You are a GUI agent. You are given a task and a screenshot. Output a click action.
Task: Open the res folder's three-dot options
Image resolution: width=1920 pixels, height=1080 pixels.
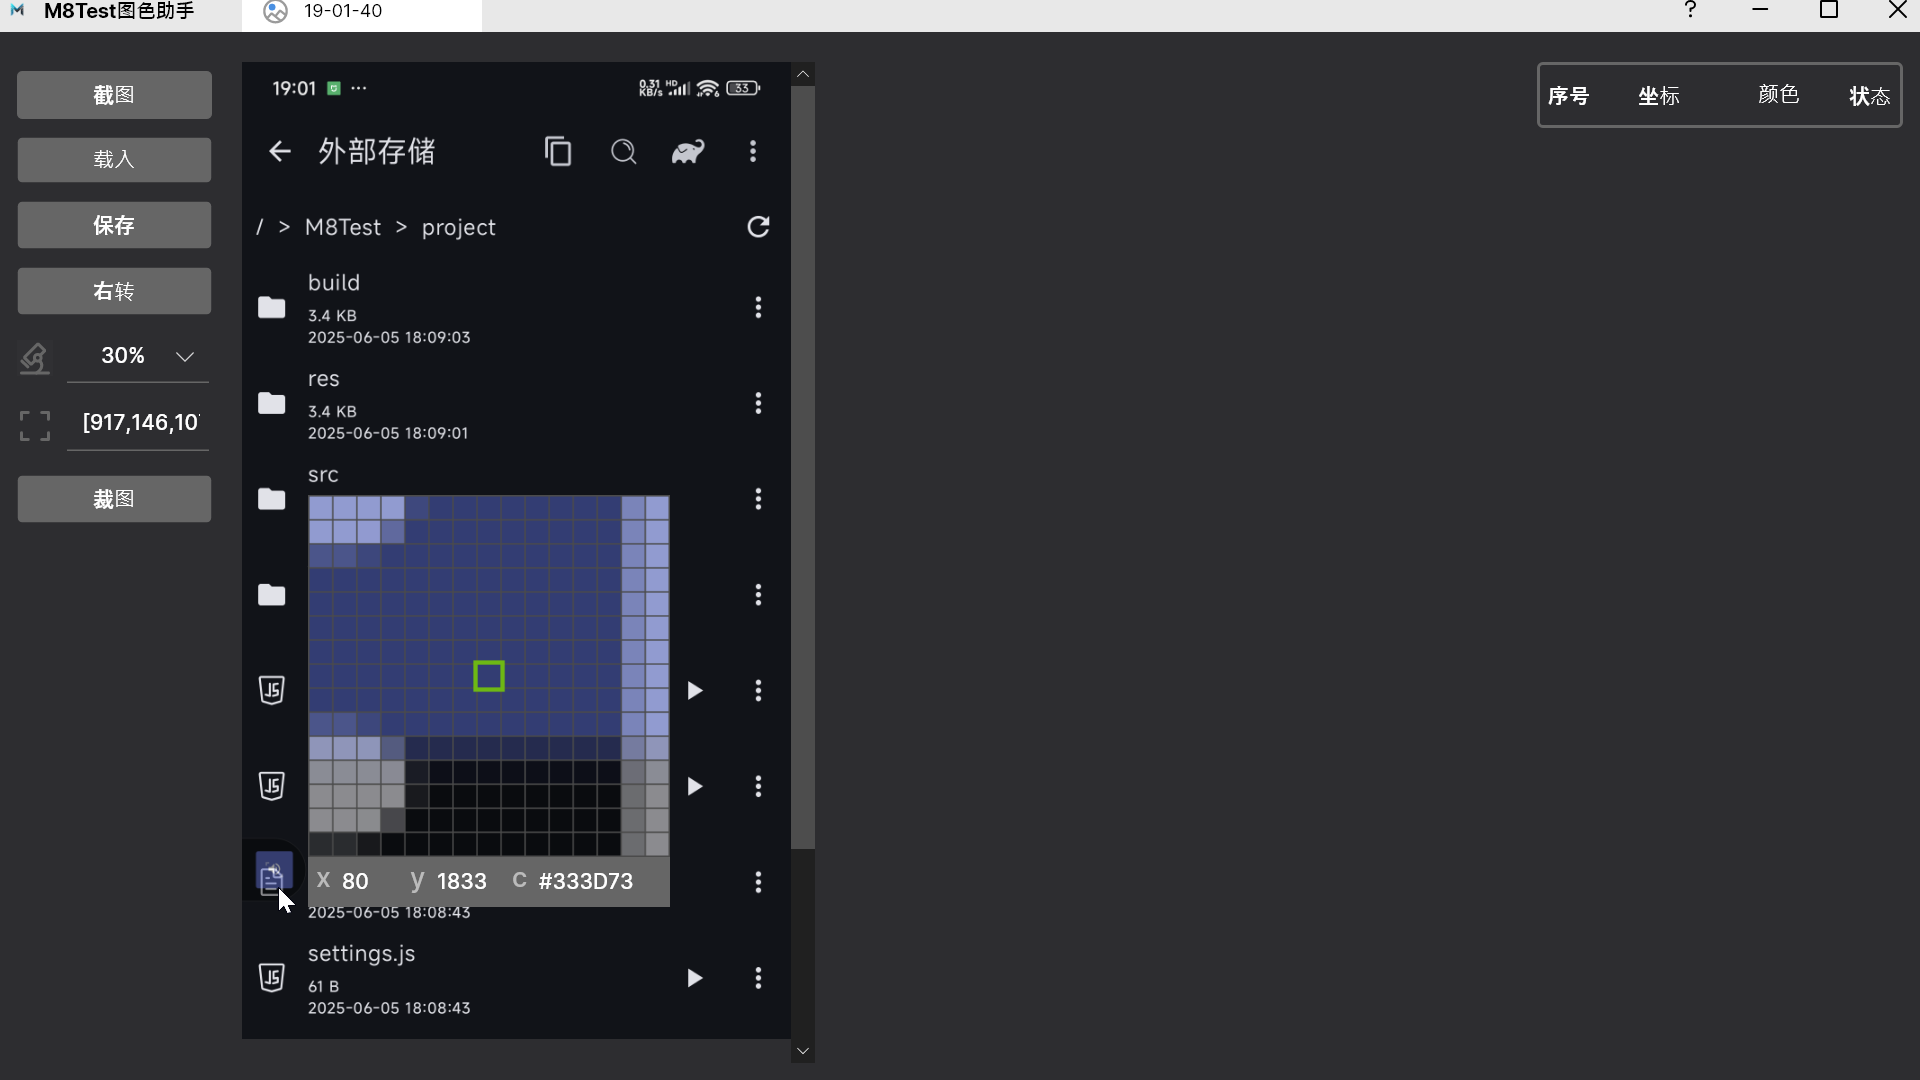click(758, 403)
